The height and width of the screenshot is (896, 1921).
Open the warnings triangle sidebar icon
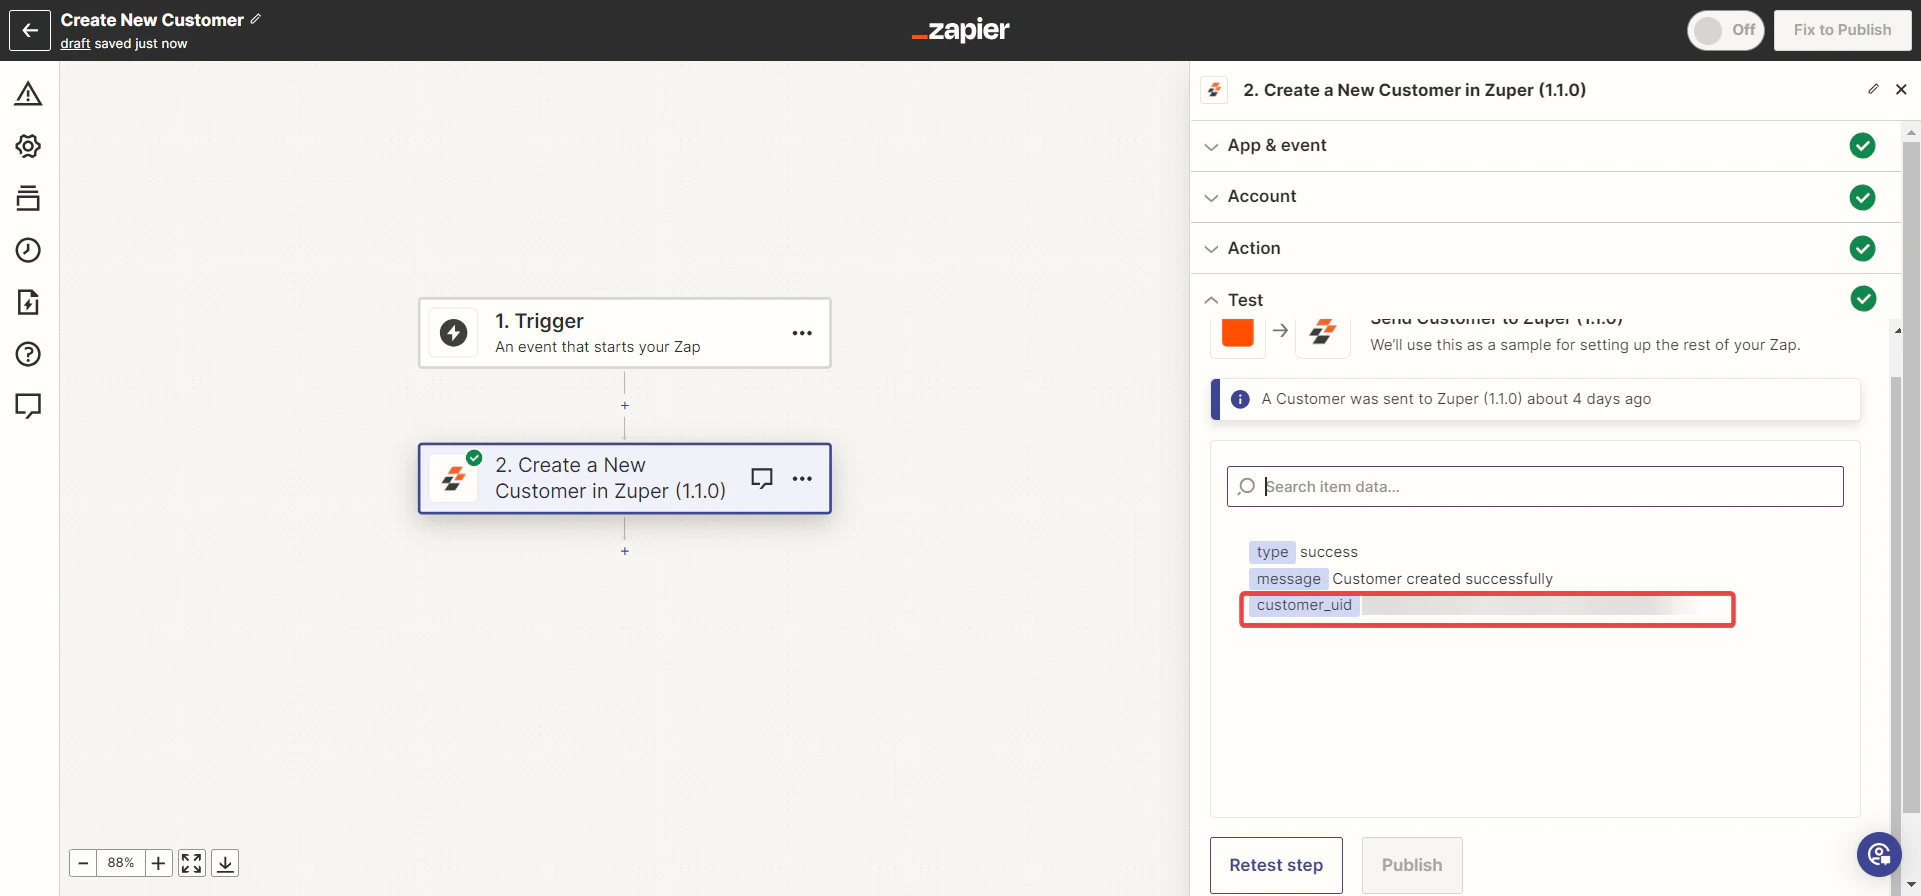(28, 94)
